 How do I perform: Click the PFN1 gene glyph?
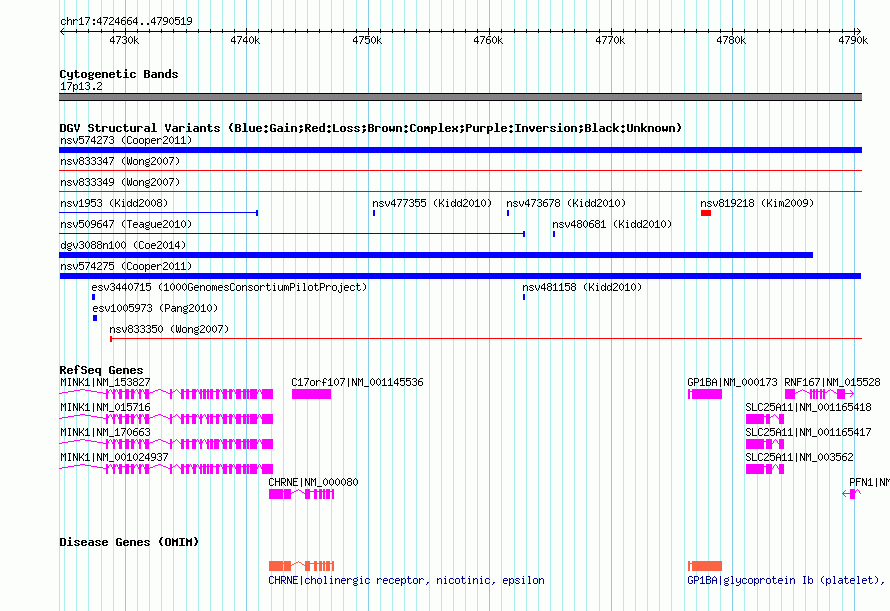[x=852, y=494]
